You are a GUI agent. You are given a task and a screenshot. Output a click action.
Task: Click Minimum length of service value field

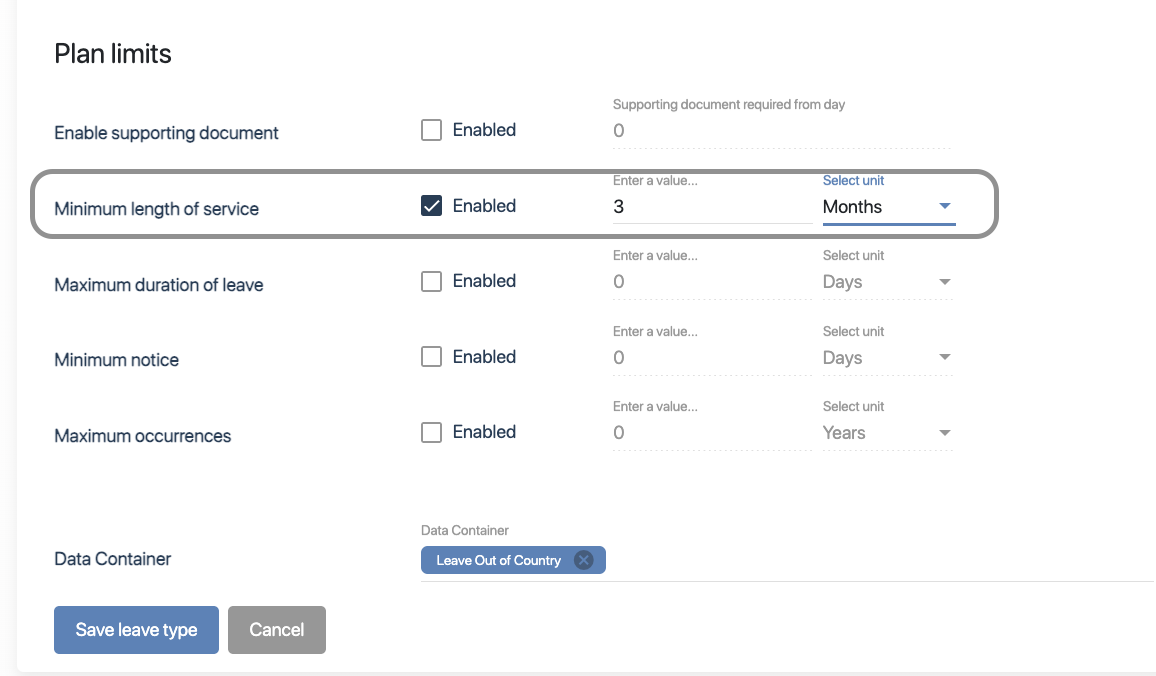tap(710, 207)
